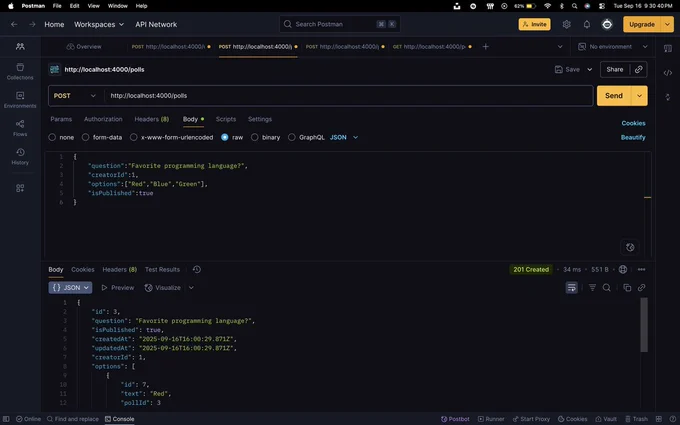680x425 pixels.
Task: Toggle word wrap in response body
Action: (572, 288)
